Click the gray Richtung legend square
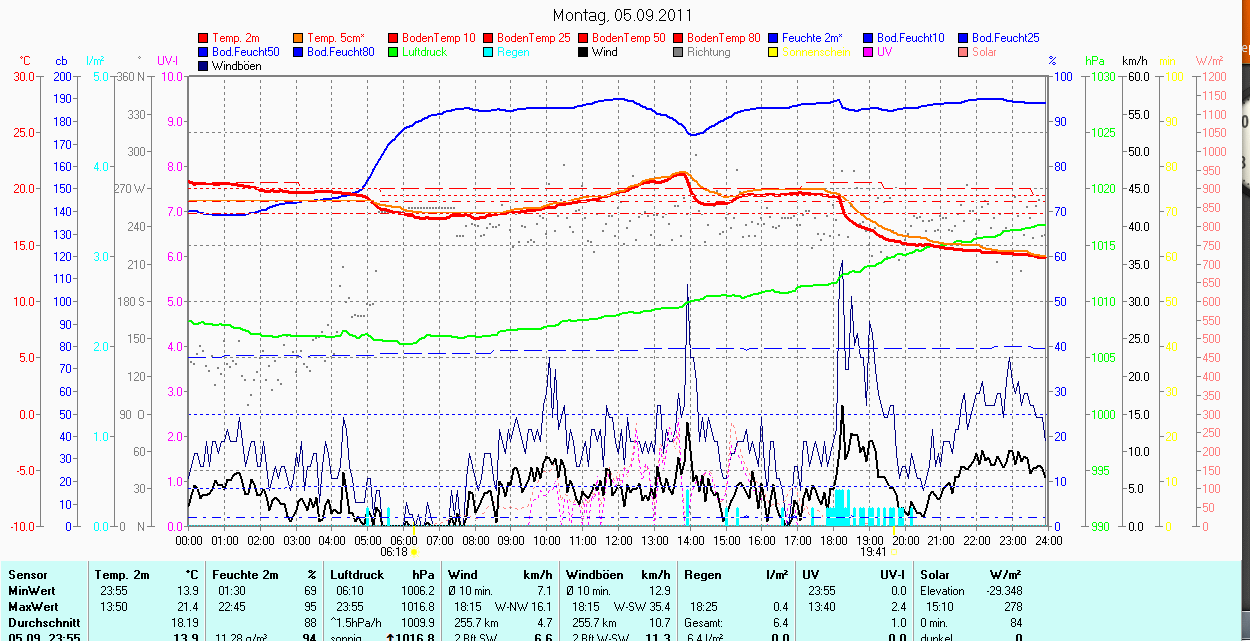This screenshot has width=1250, height=641. tap(679, 52)
